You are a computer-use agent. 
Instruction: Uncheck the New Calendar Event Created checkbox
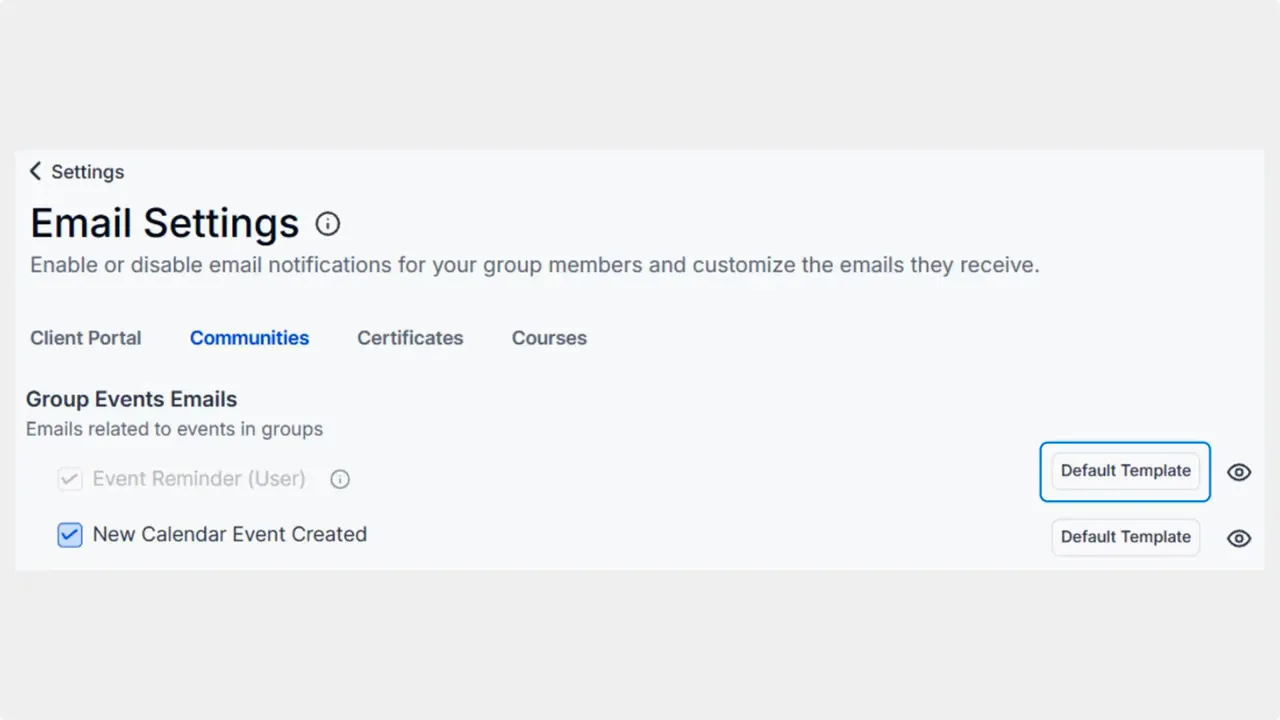click(69, 535)
